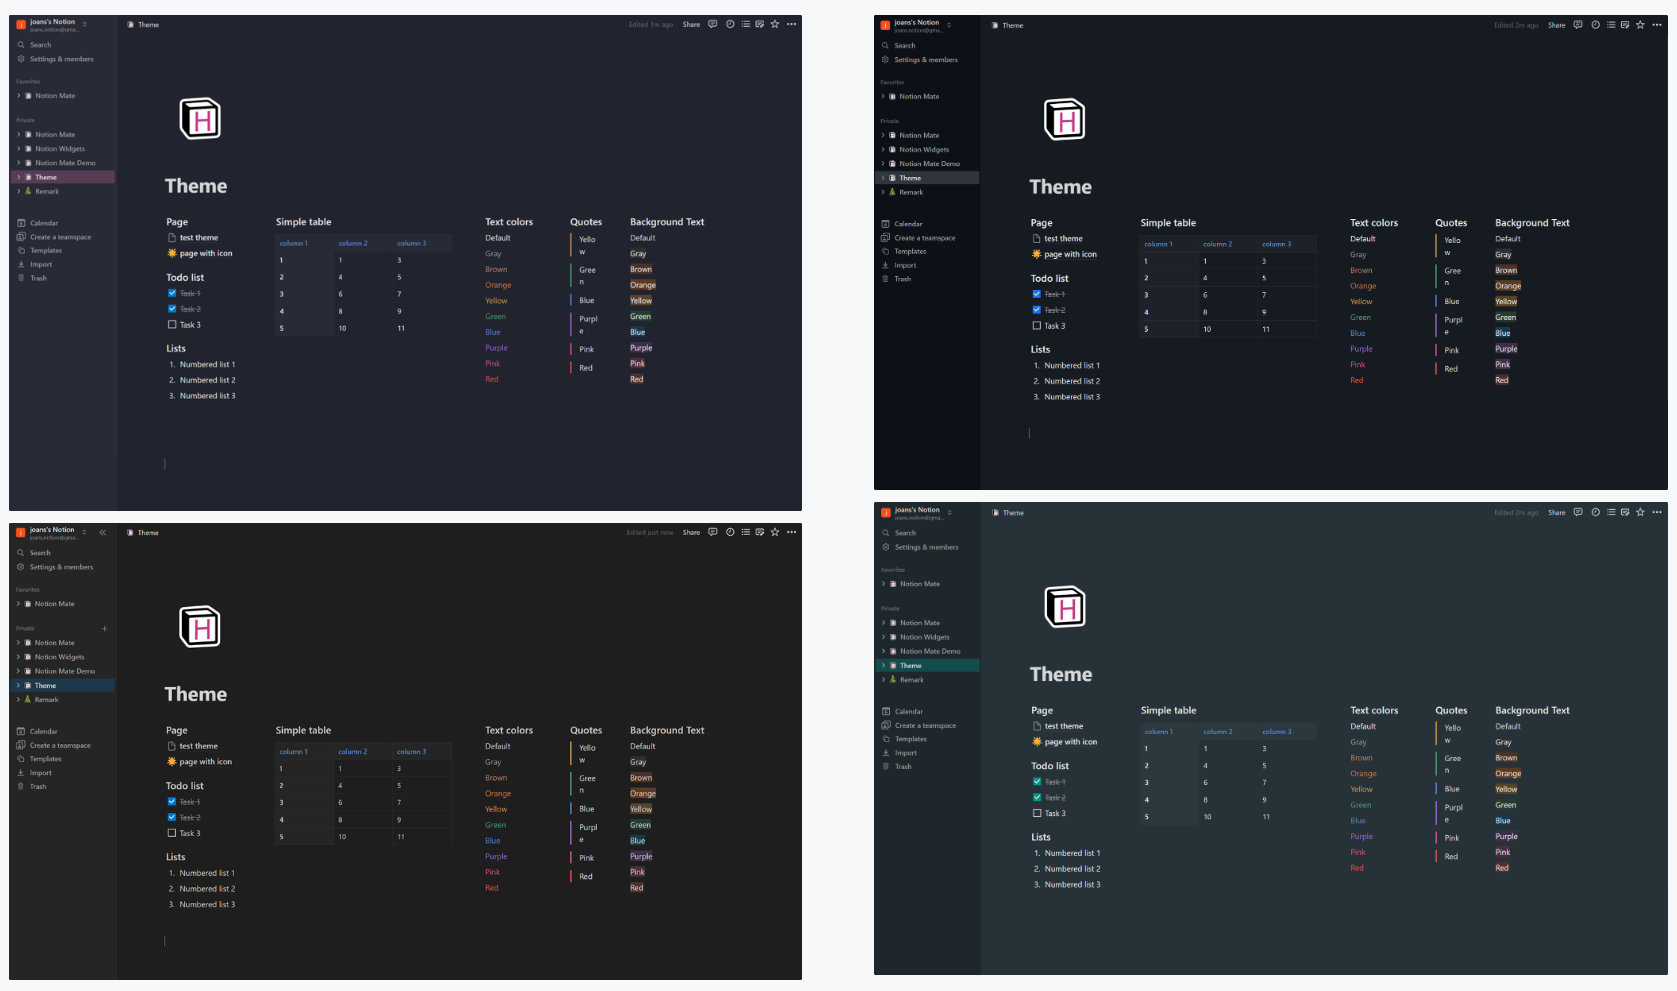This screenshot has width=1677, height=991.
Task: Open Import in blue-accent window sidebar
Action: coord(40,773)
